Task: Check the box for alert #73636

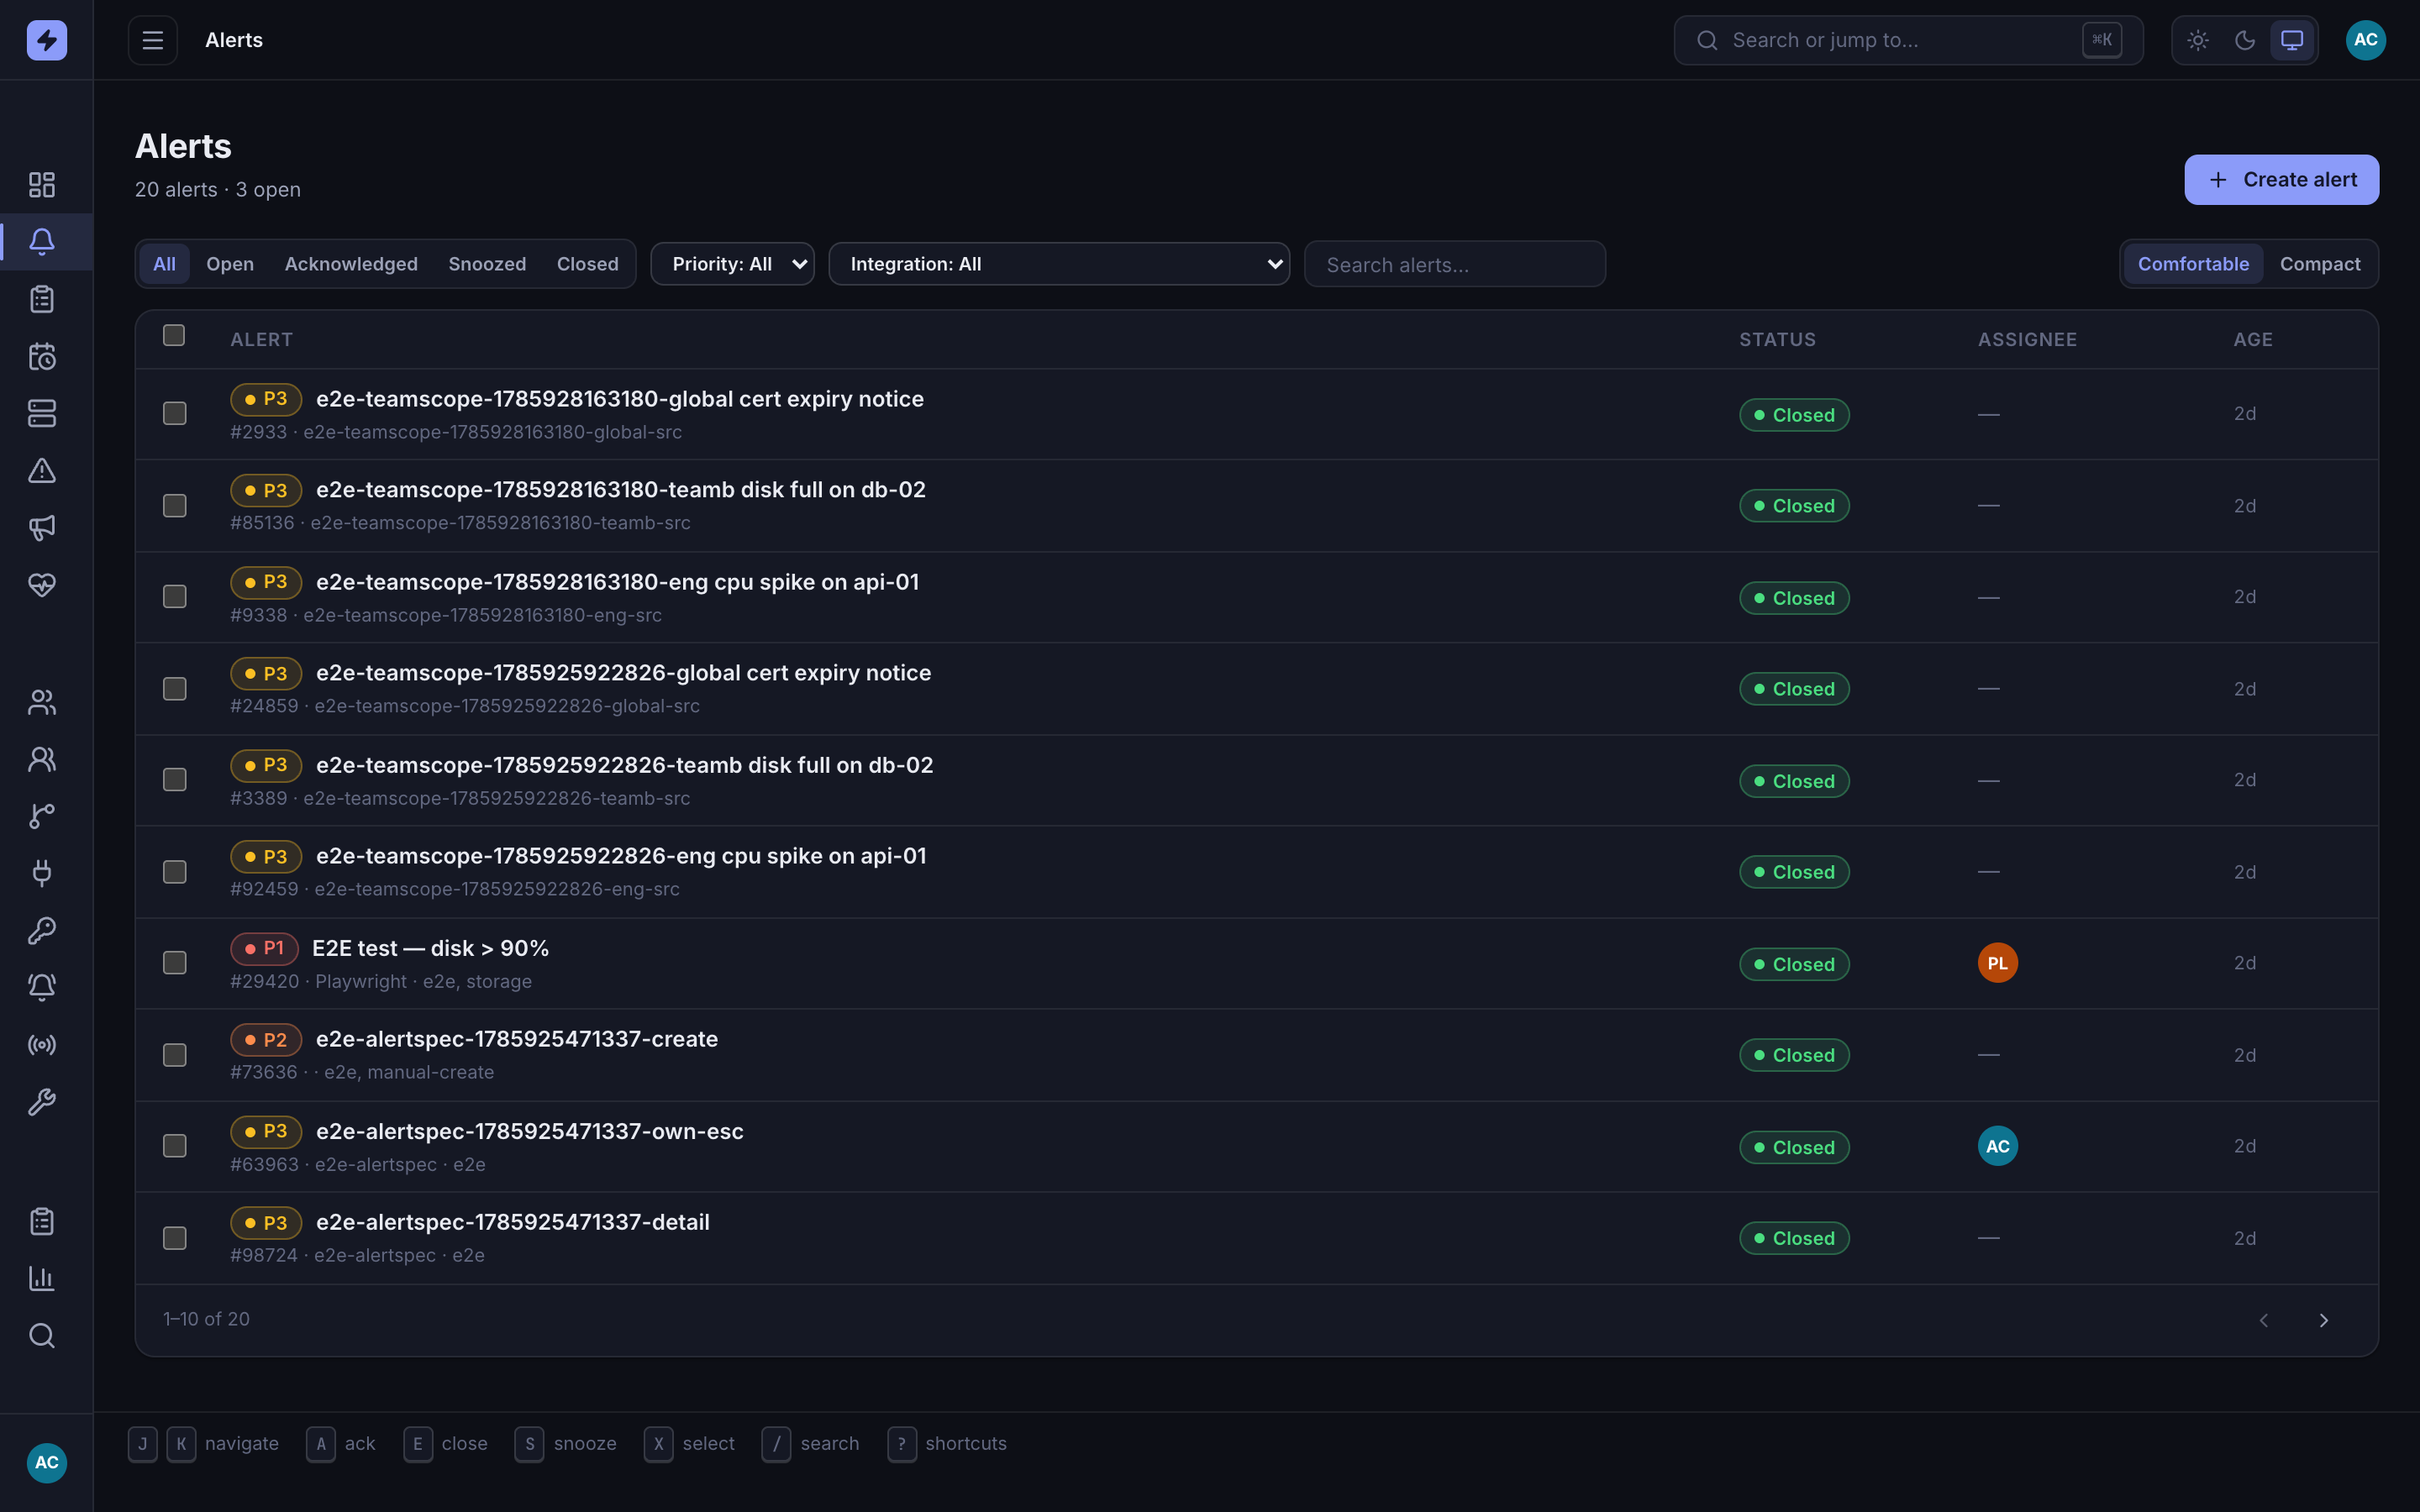Action: pyautogui.click(x=175, y=1054)
